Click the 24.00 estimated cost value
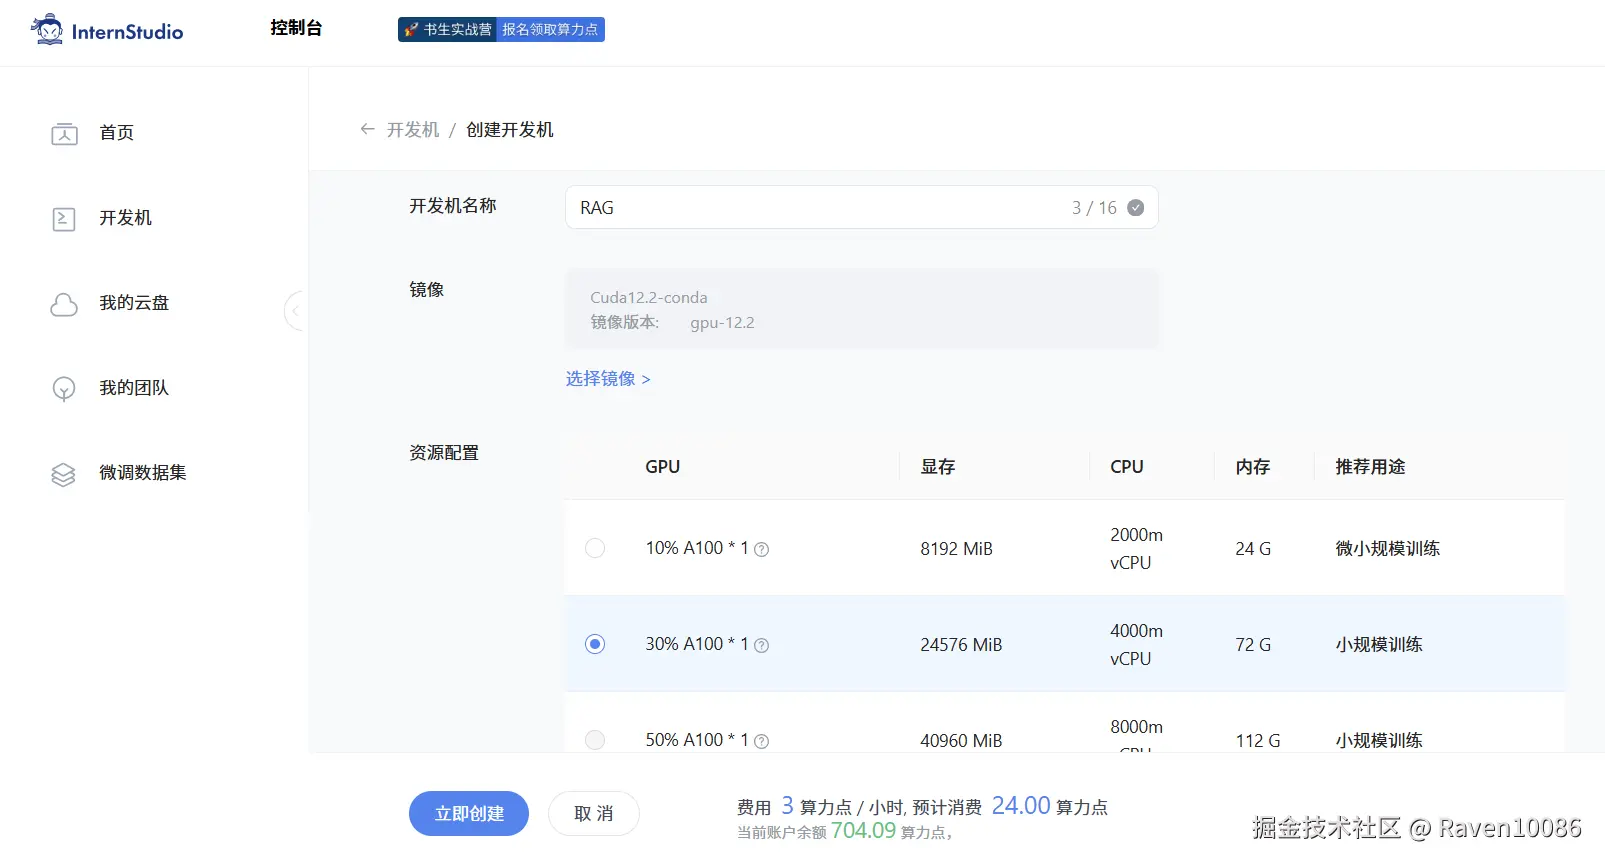The height and width of the screenshot is (865, 1605). click(x=1021, y=806)
